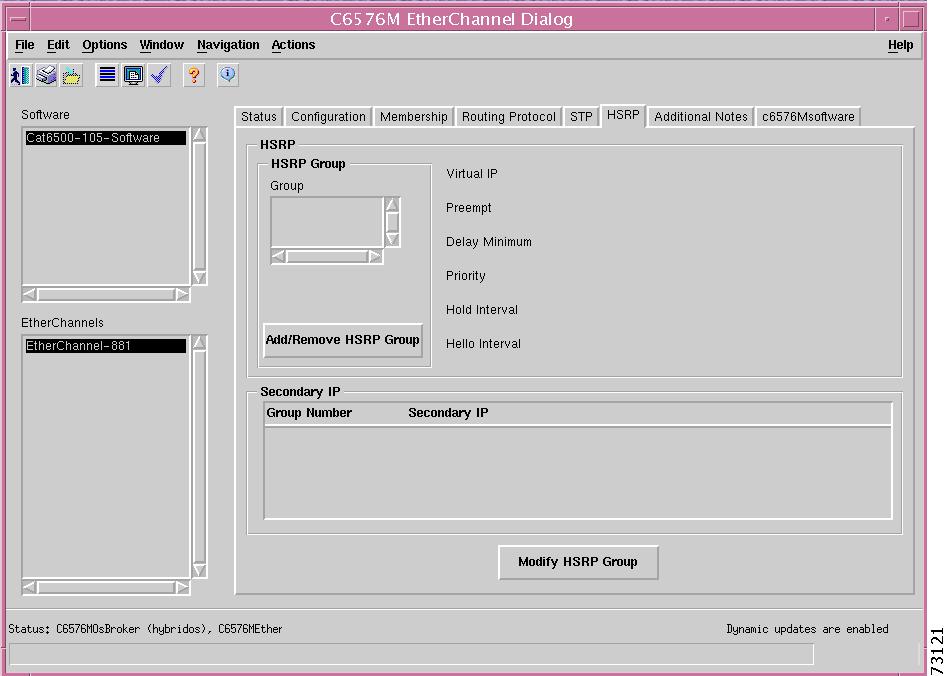Open the File menu
This screenshot has height=676, width=947.
click(25, 45)
